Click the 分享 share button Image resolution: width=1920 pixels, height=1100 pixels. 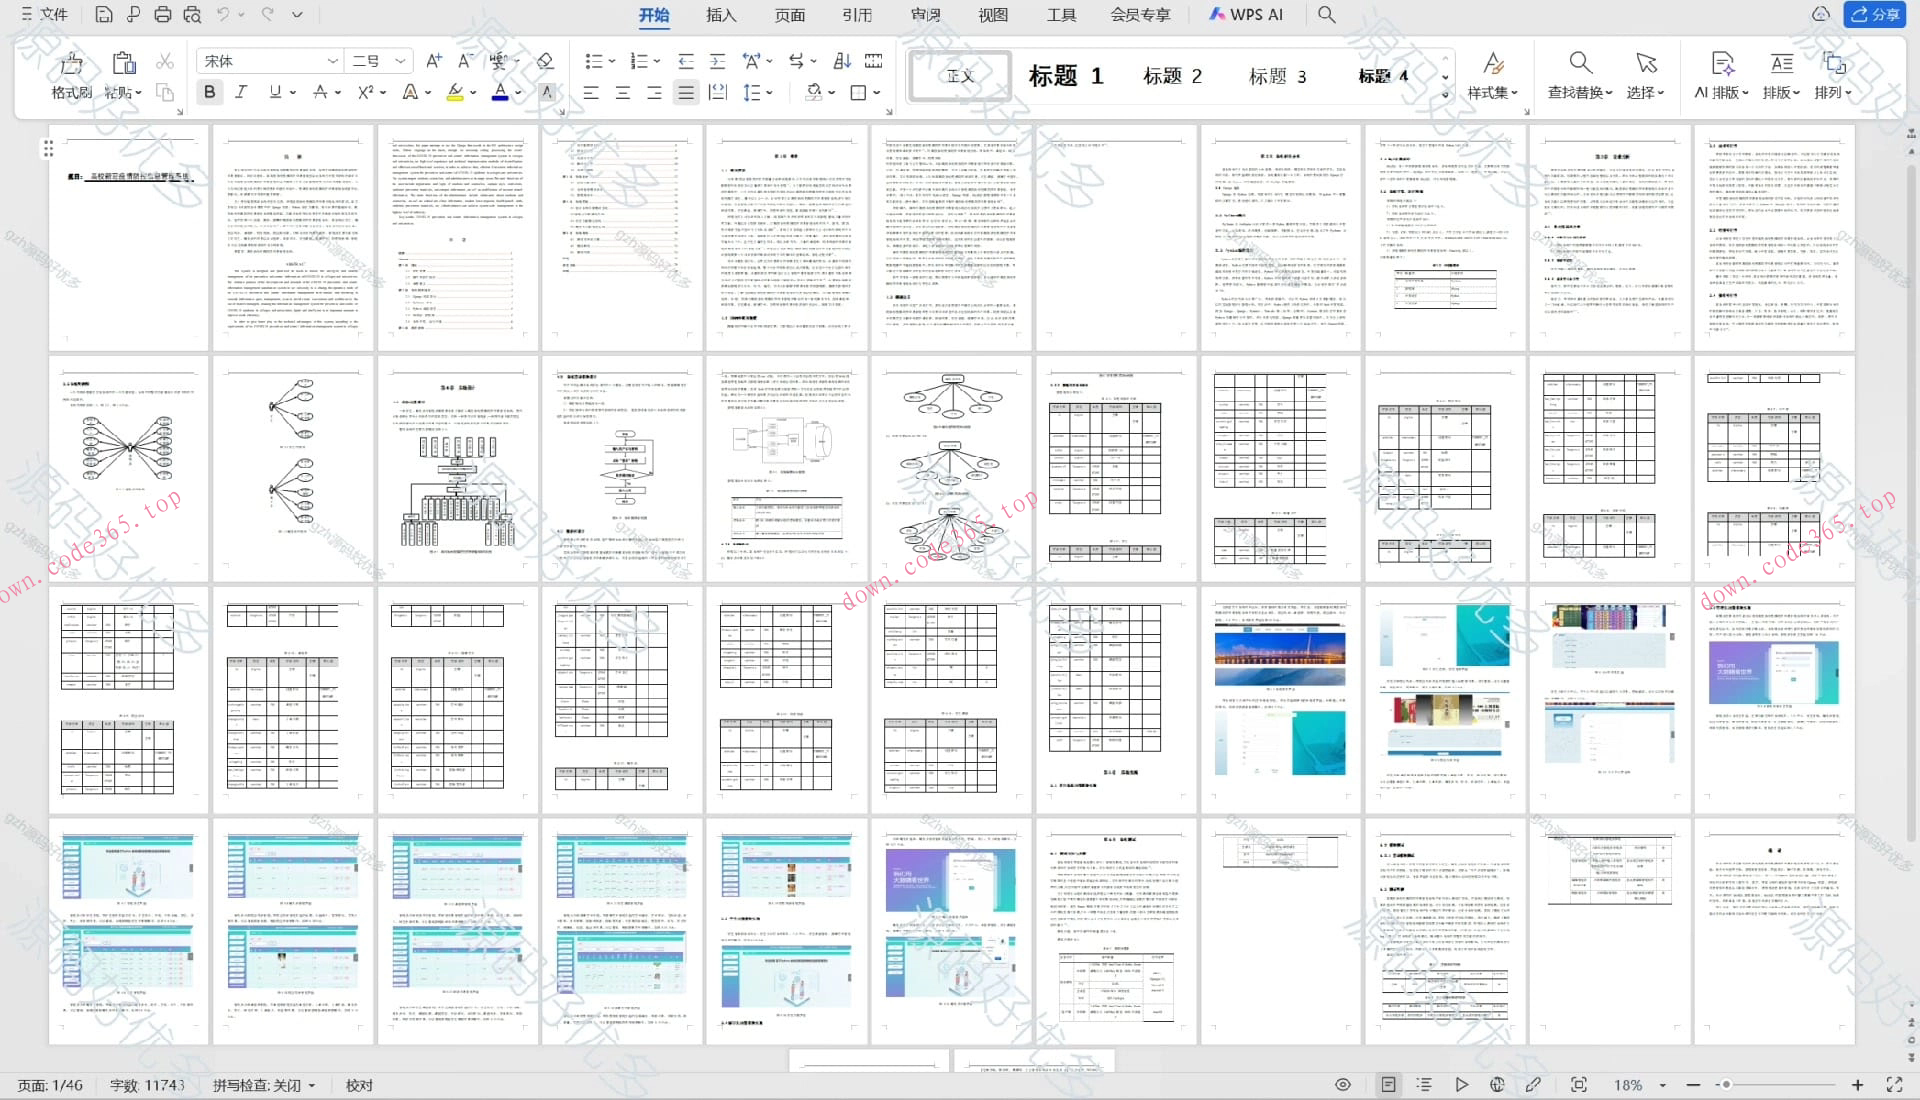[x=1875, y=15]
